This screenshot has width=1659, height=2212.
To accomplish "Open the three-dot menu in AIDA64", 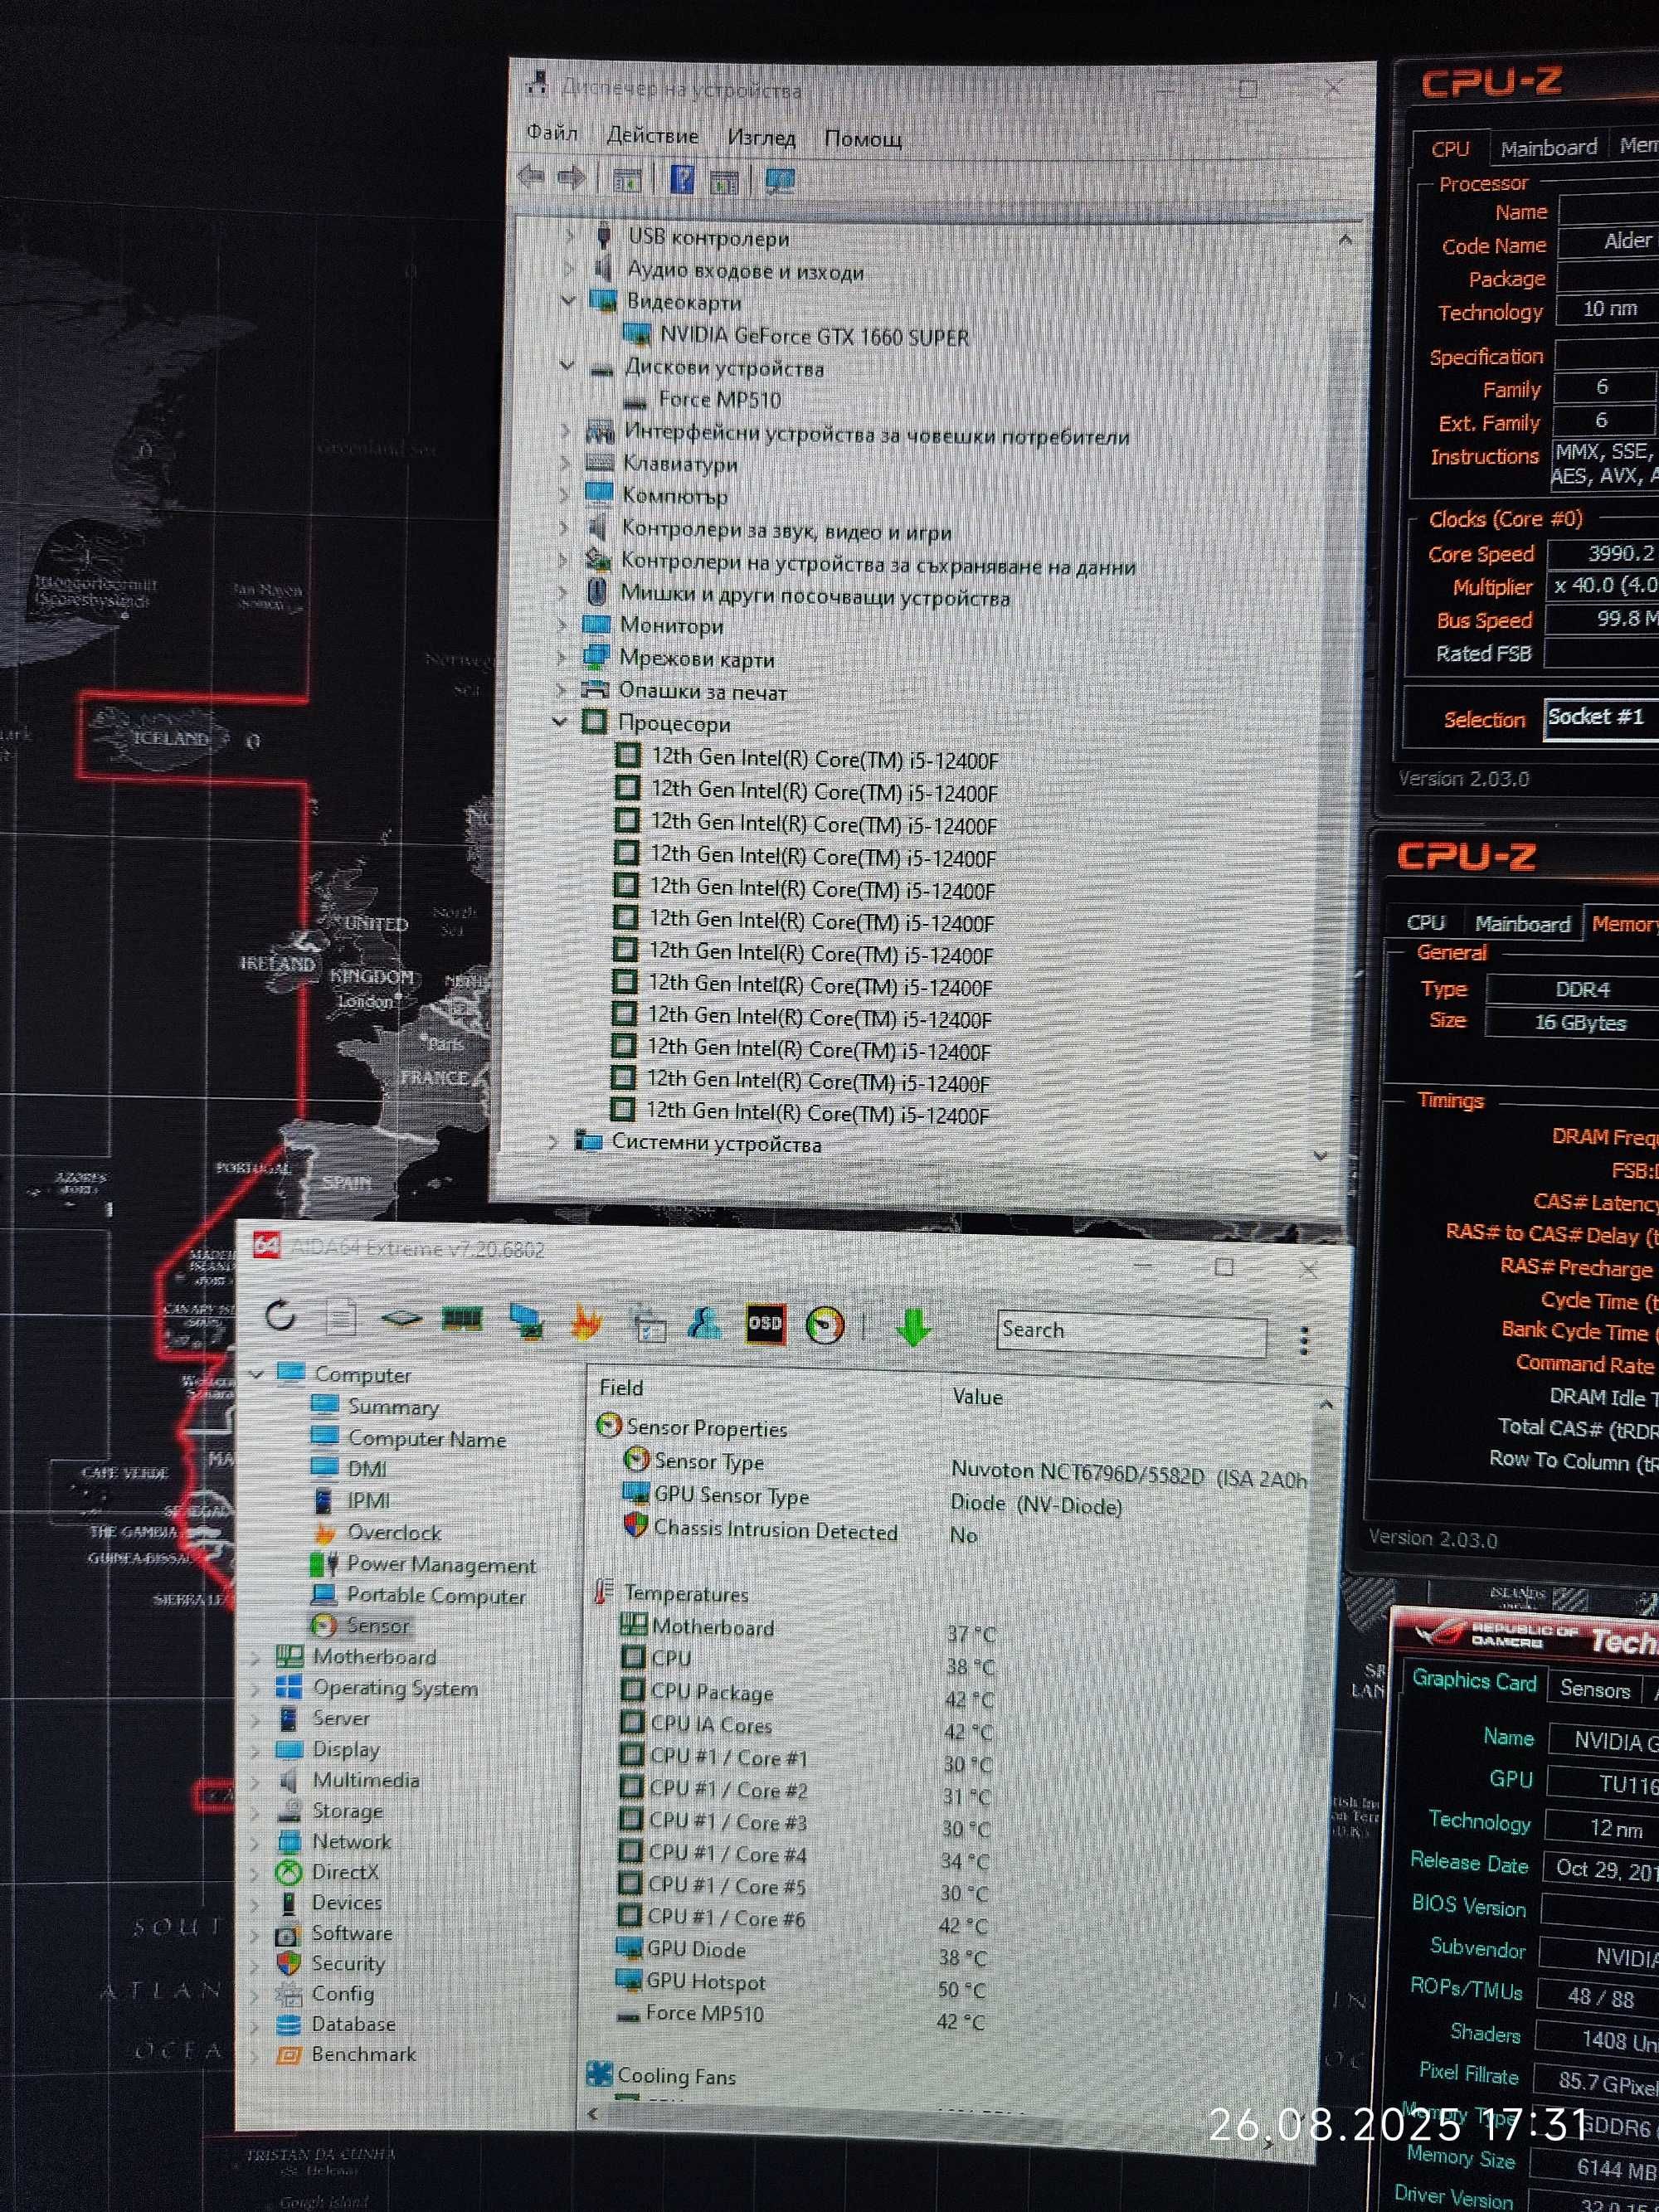I will 1303,1340.
